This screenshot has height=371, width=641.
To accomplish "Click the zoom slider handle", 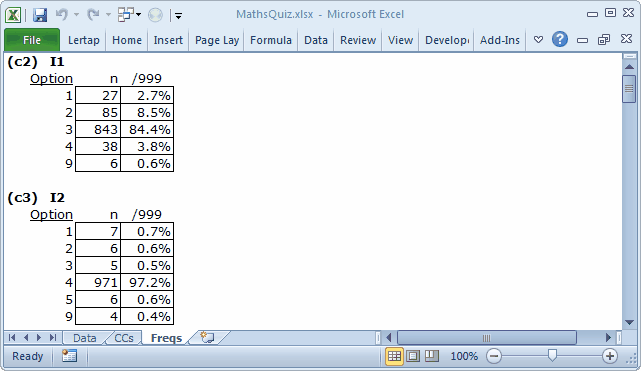I will pos(552,356).
